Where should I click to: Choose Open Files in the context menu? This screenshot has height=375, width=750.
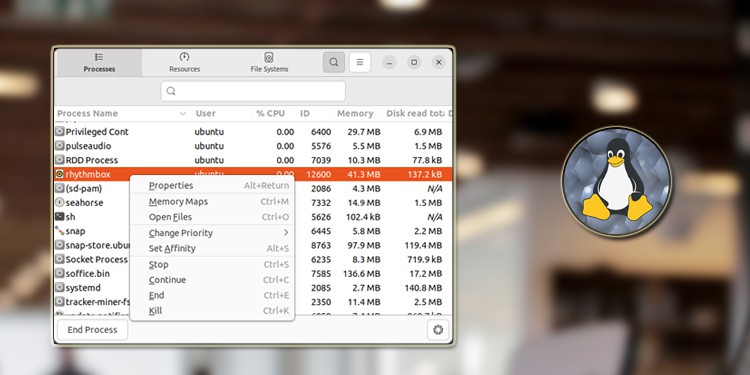(212, 217)
